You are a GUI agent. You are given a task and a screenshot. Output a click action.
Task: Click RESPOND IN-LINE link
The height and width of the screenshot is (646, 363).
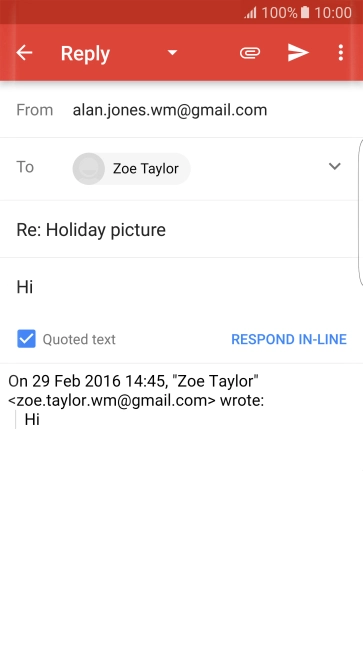[289, 339]
